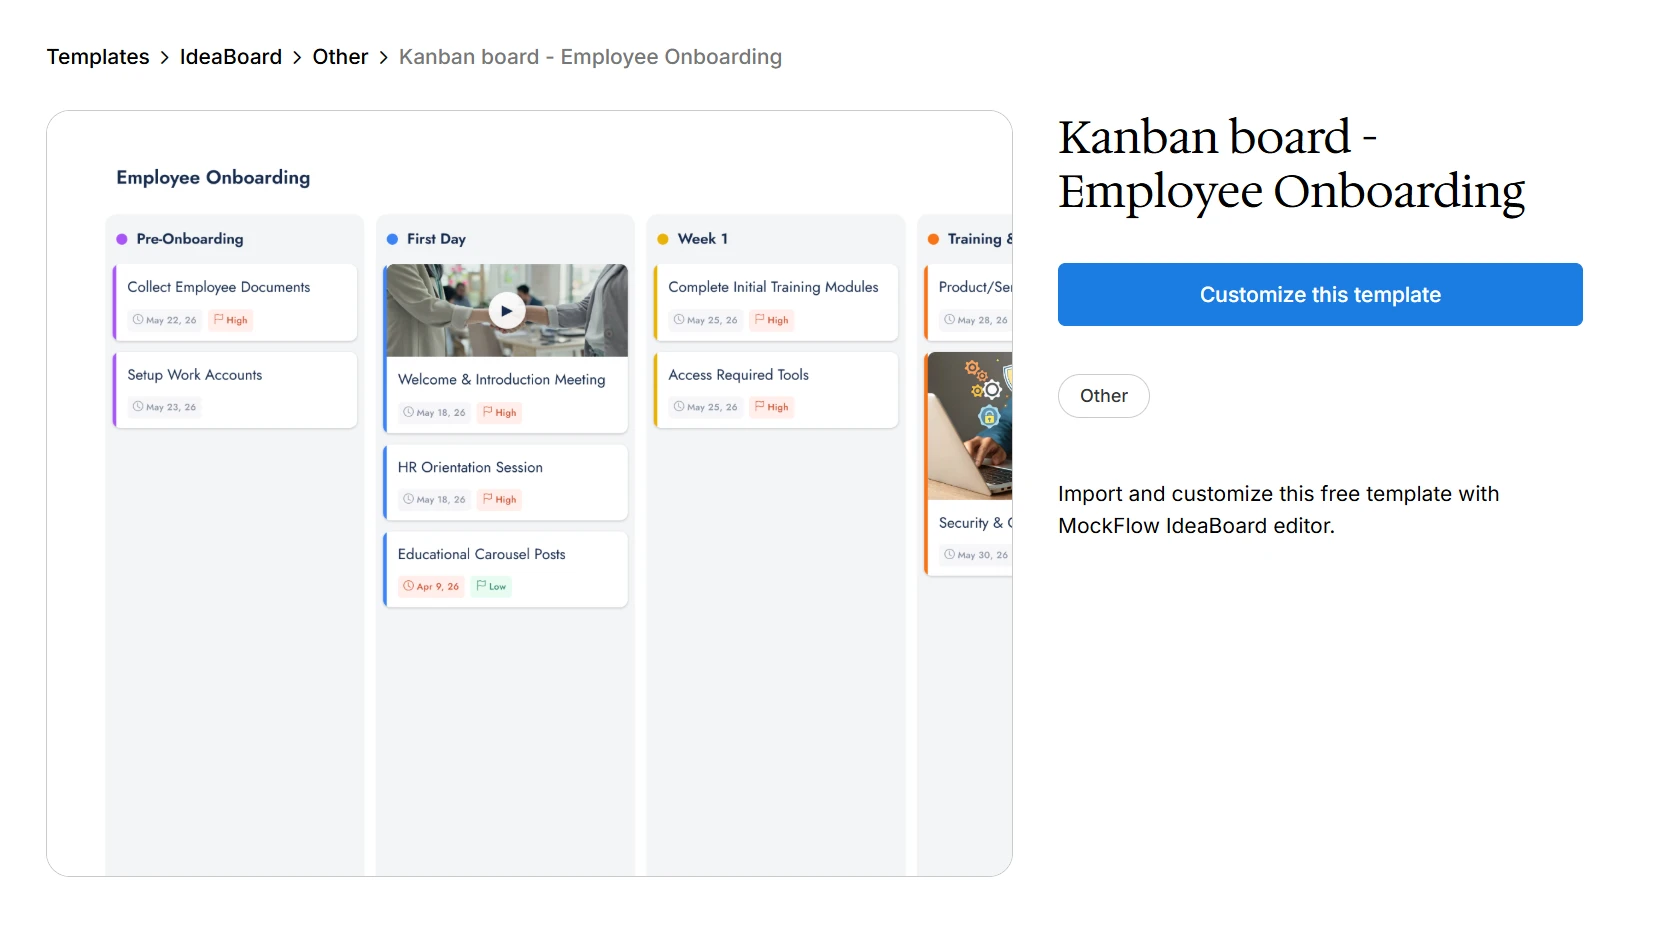Viewport: 1672px width, 927px height.
Task: Click the May 30, 26 date badge
Action: click(x=976, y=555)
